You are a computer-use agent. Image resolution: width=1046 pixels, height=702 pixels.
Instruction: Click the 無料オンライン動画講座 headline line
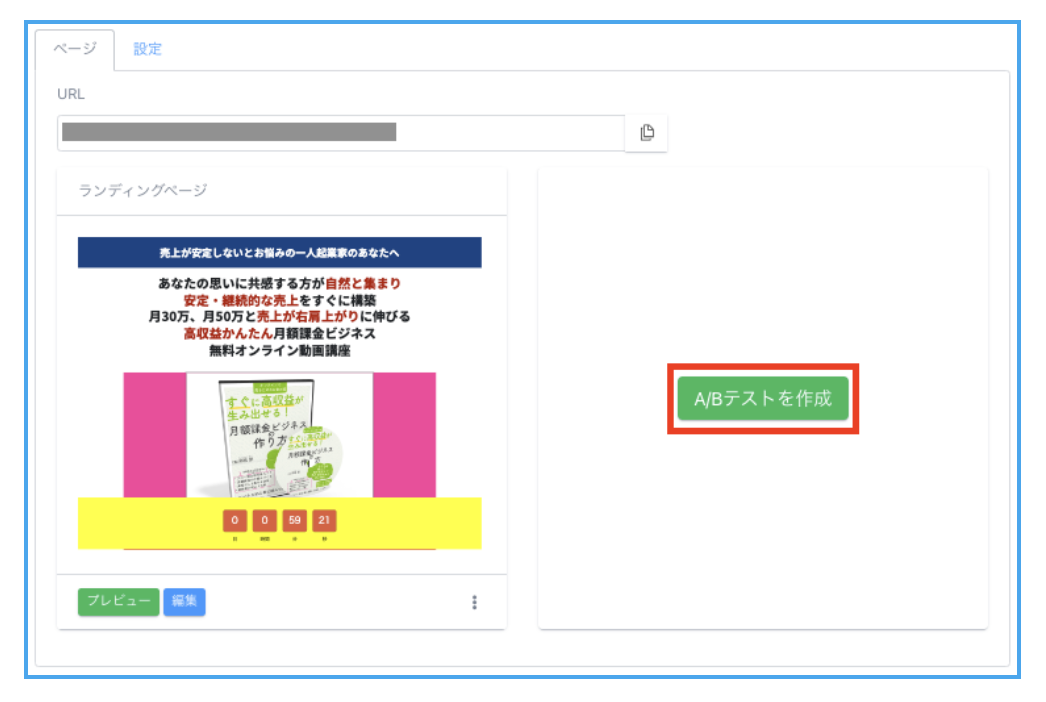coord(279,351)
